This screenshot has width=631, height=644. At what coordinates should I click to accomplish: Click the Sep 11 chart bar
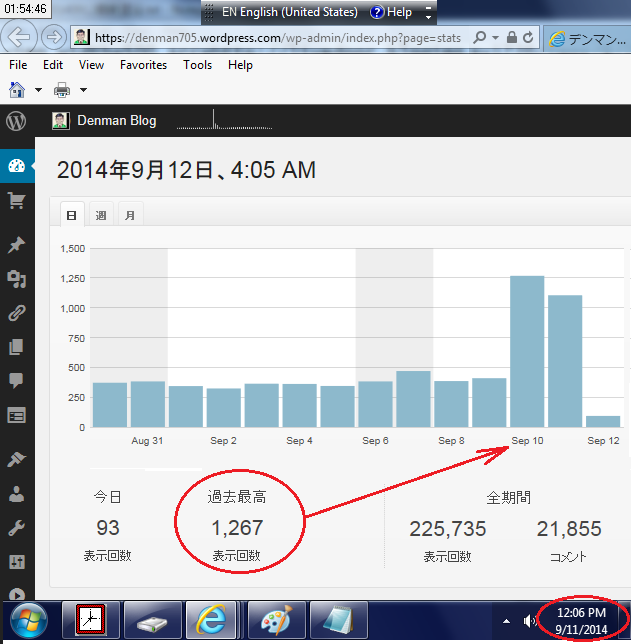[x=565, y=361]
